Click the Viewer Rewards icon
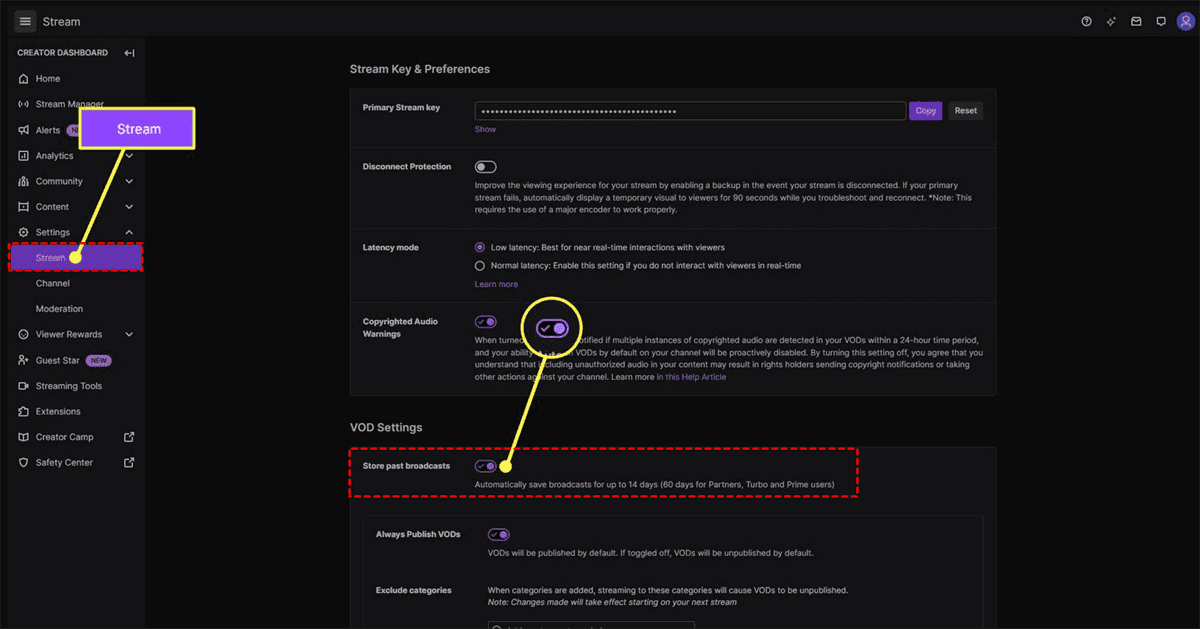This screenshot has height=629, width=1200. [24, 335]
